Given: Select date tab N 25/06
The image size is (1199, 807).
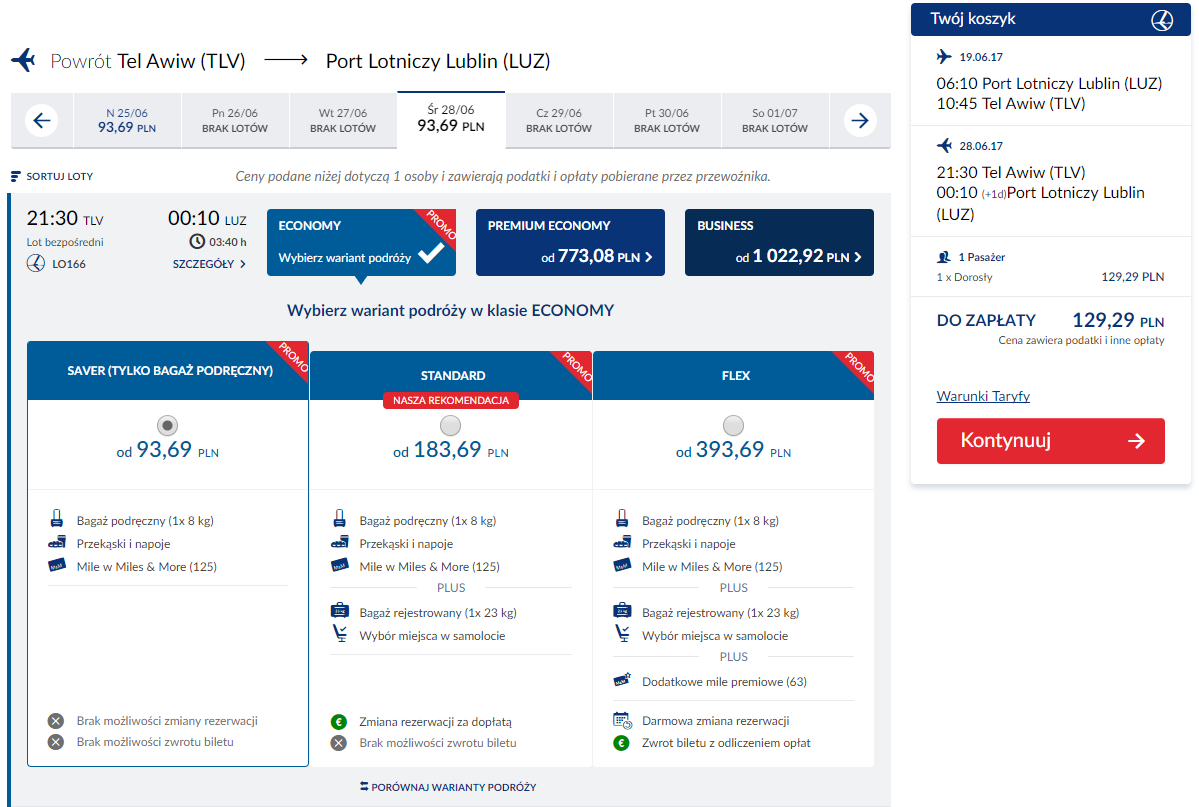Looking at the screenshot, I should tap(127, 120).
